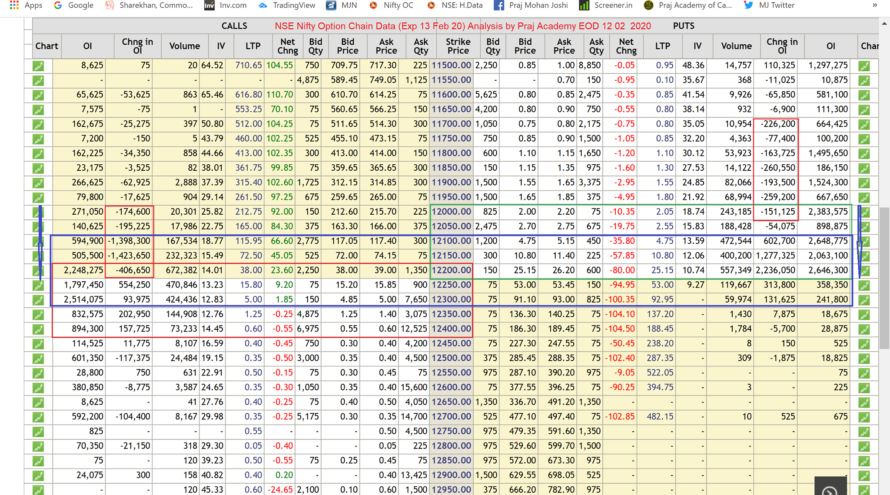
Task: Open the MJN bookmark
Action: click(x=341, y=5)
